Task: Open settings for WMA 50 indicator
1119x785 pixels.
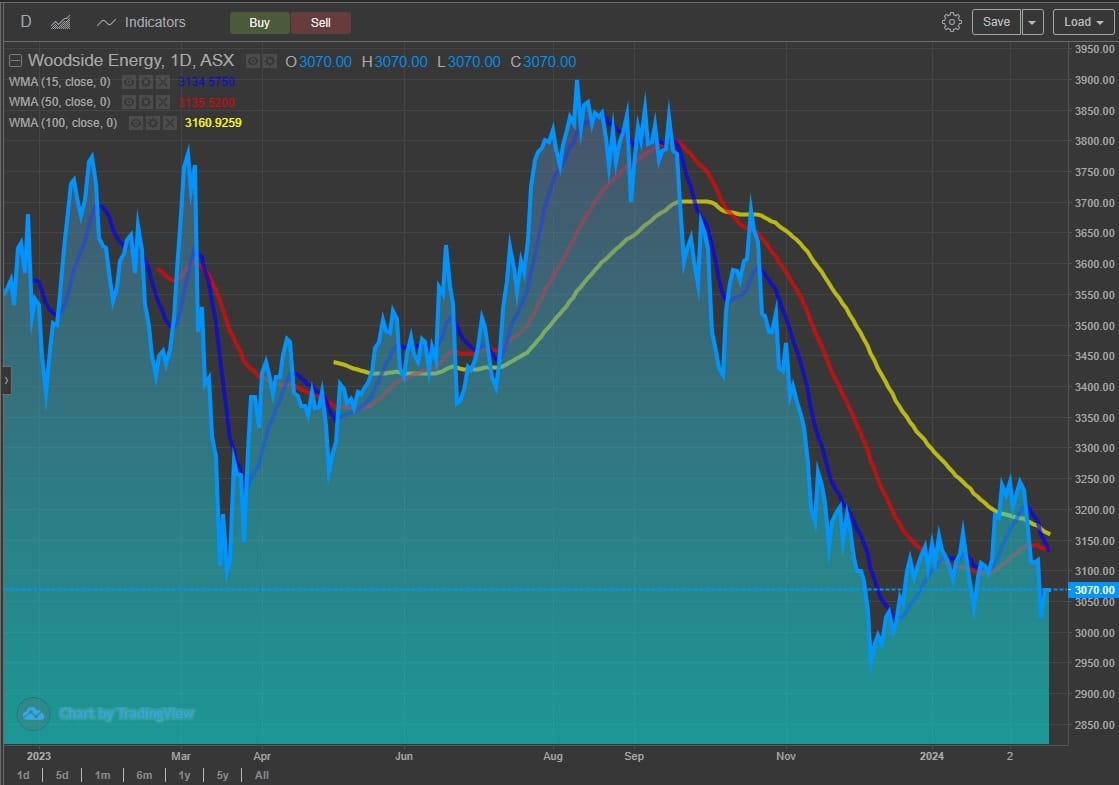Action: tap(146, 102)
